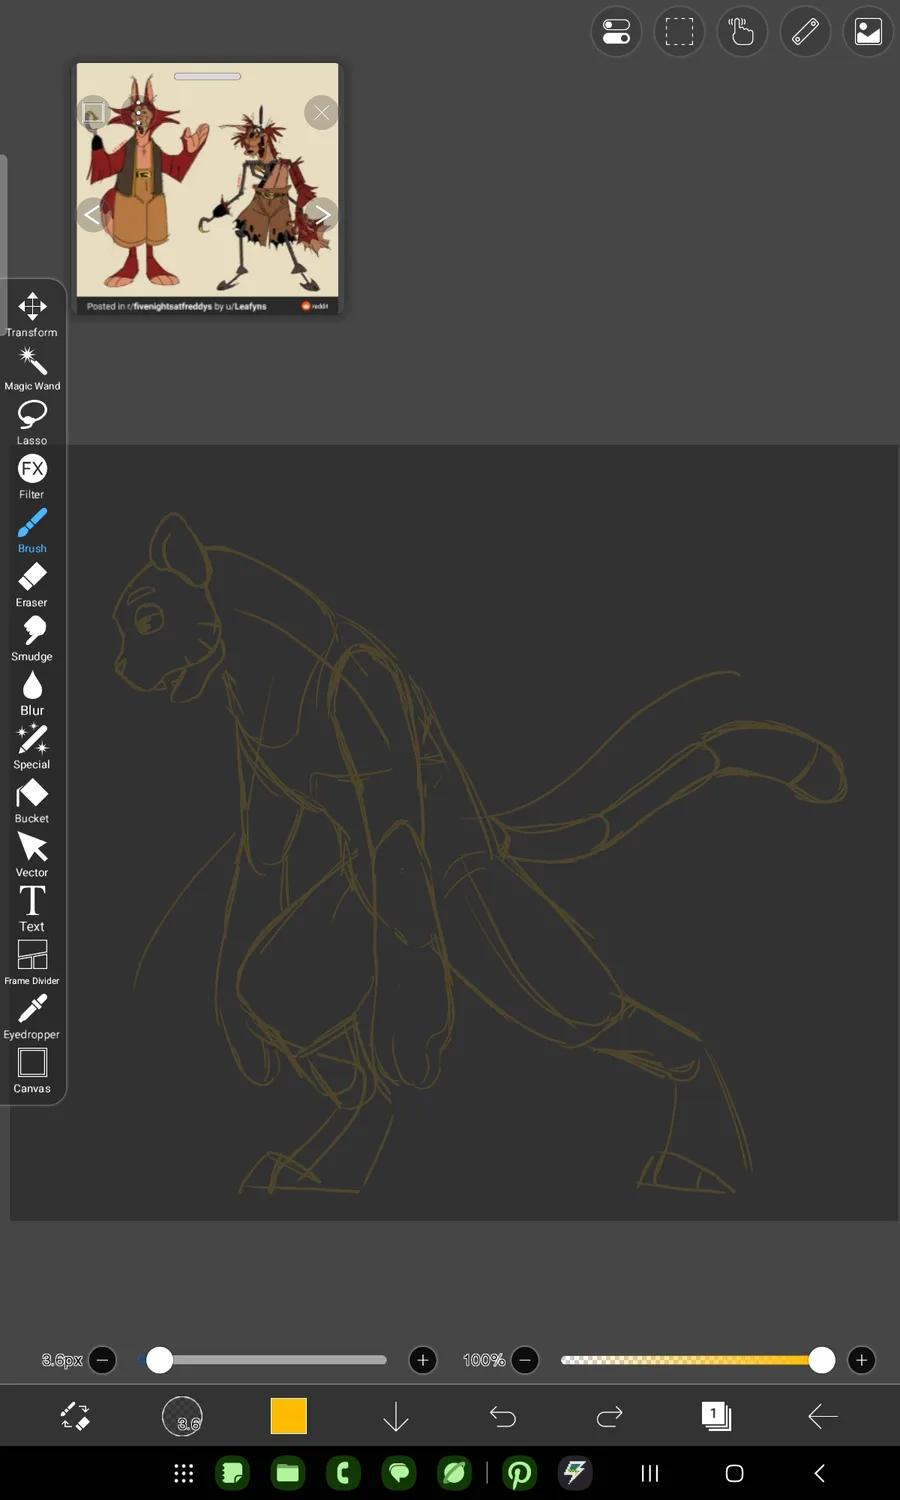The image size is (900, 1500).
Task: Select the Lasso tool
Action: point(32,422)
